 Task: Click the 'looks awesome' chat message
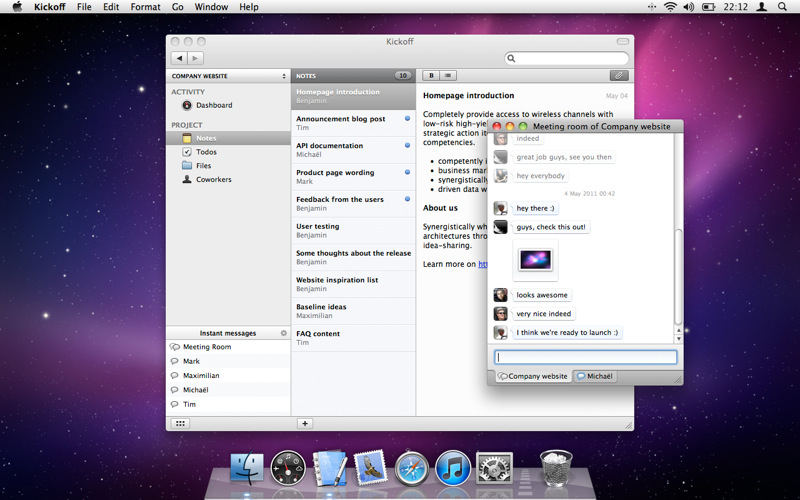[542, 295]
